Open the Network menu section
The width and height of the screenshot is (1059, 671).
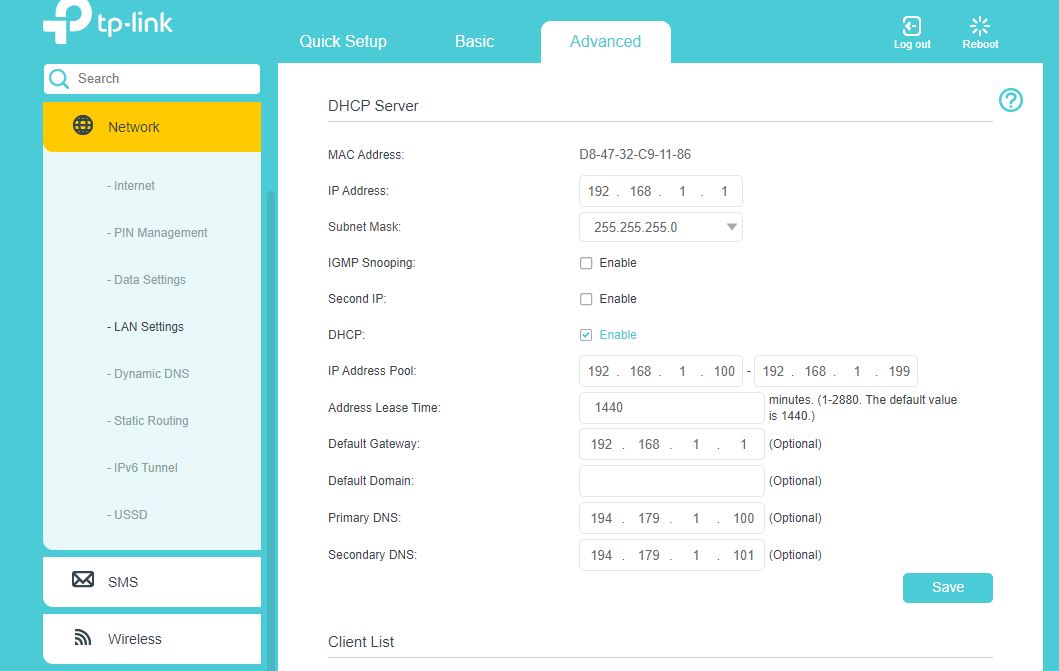coord(152,127)
